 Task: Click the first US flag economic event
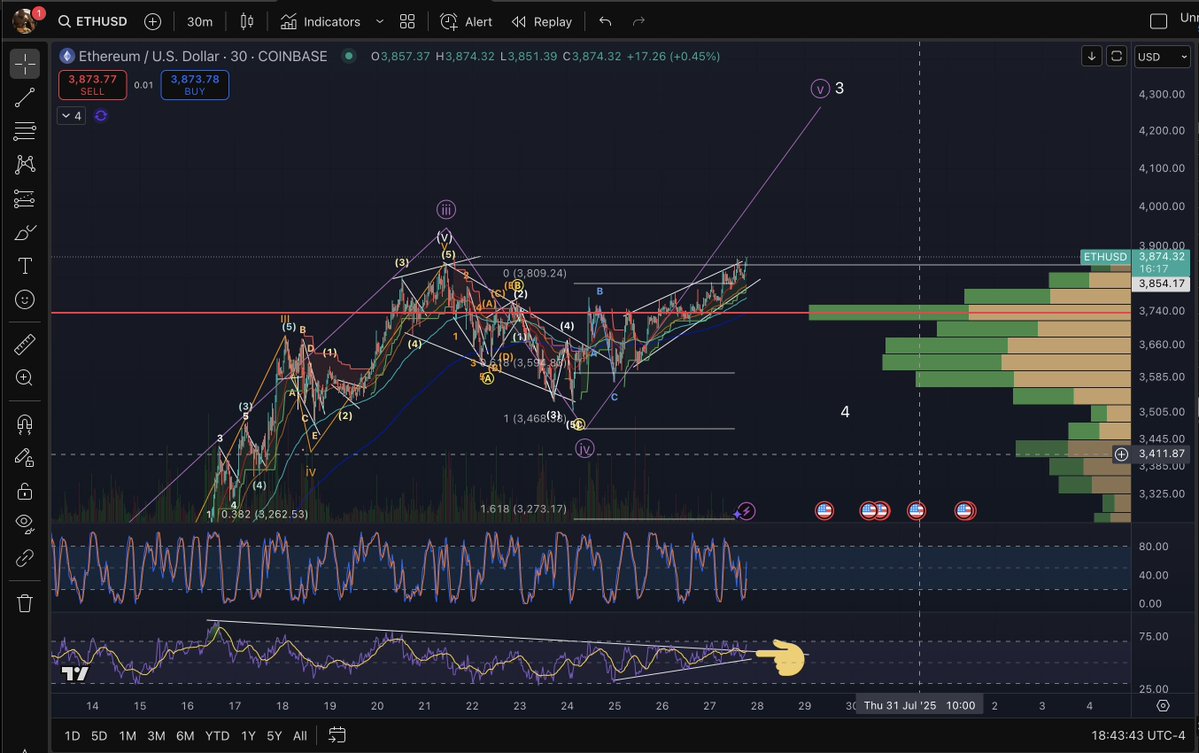824,511
